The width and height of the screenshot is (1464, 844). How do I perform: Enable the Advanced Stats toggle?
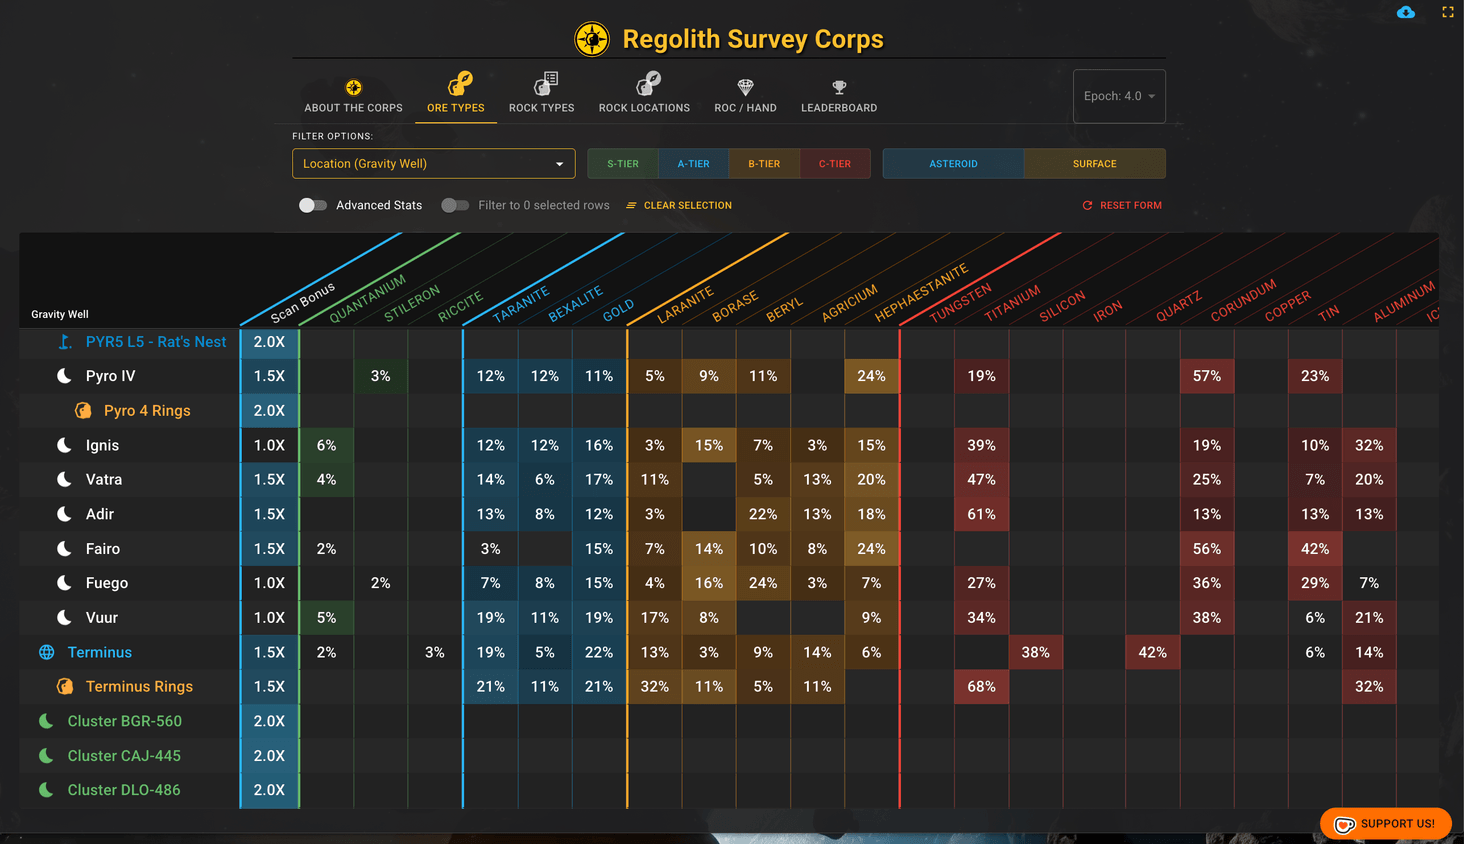(x=313, y=205)
